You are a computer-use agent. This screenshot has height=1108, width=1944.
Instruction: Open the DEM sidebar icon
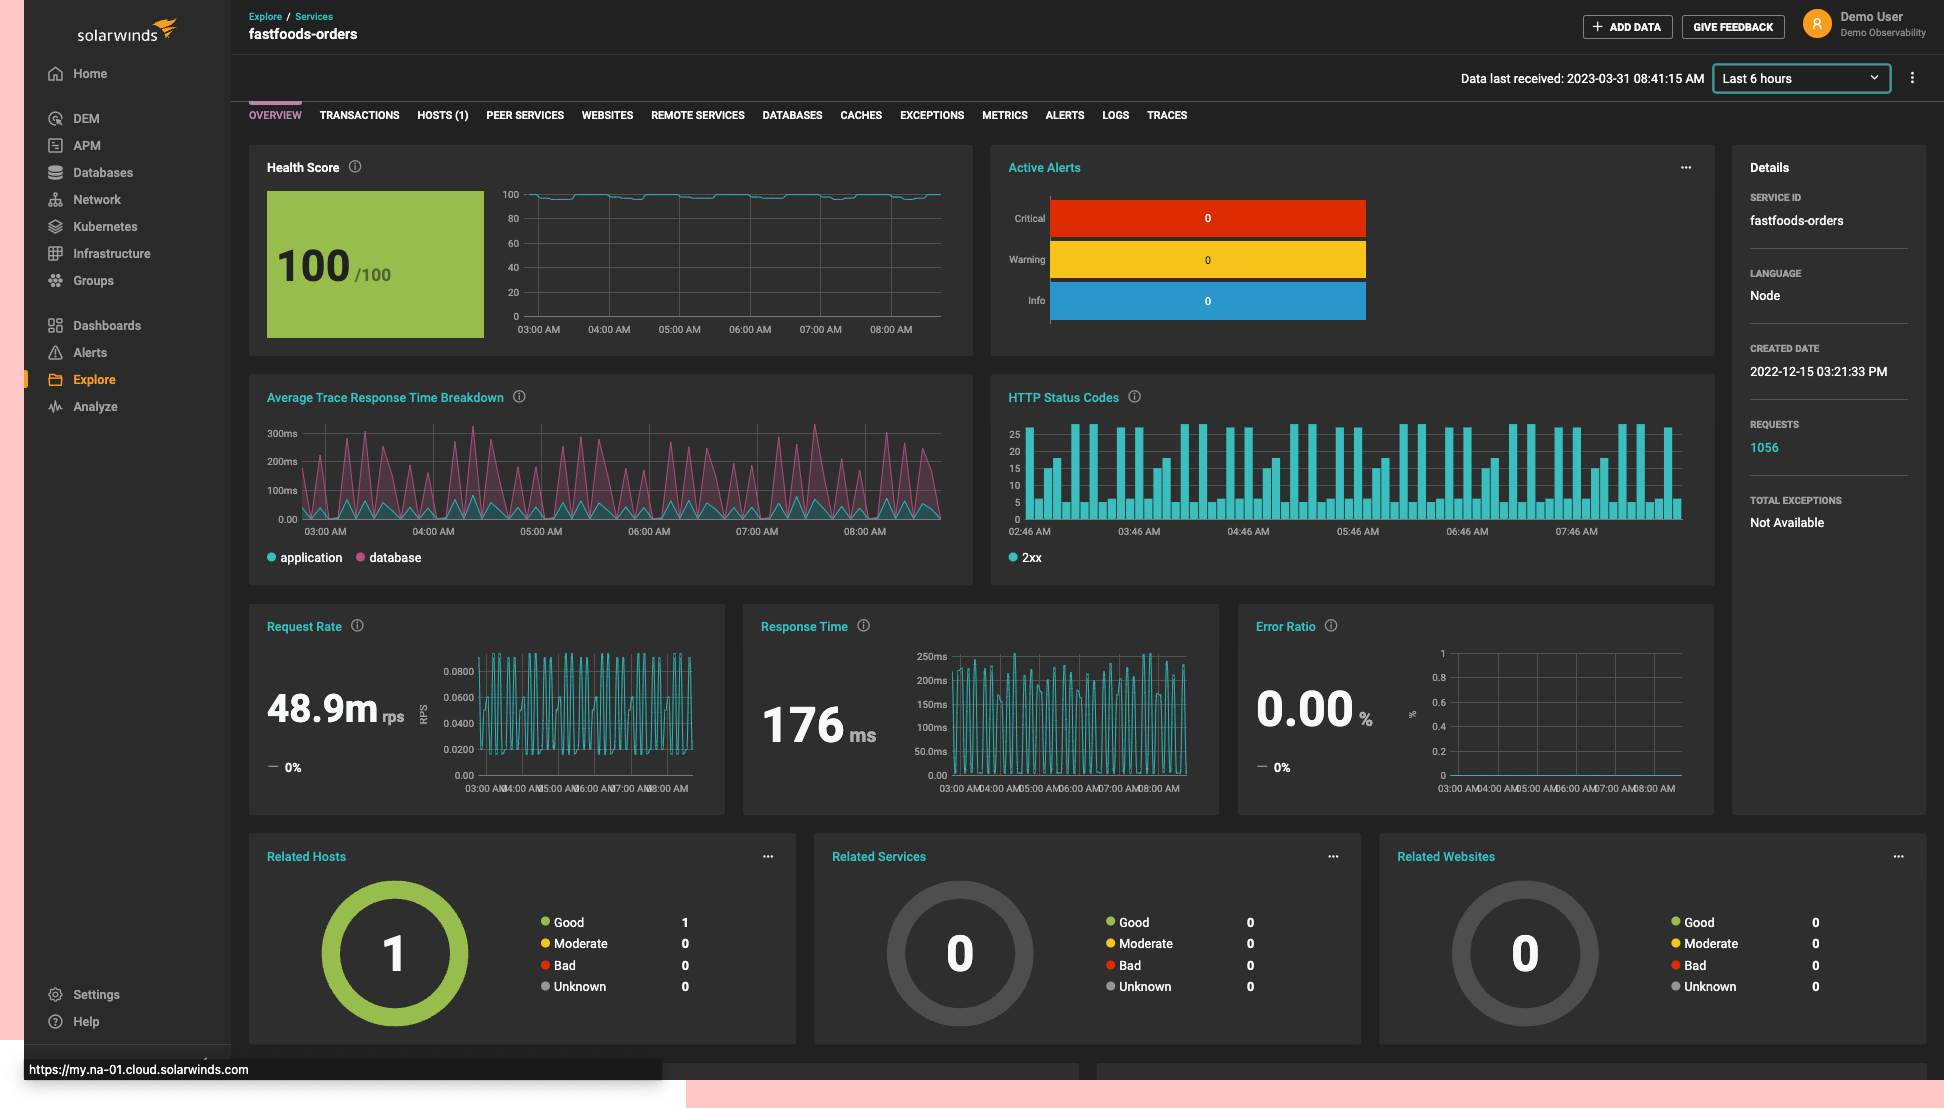click(56, 119)
